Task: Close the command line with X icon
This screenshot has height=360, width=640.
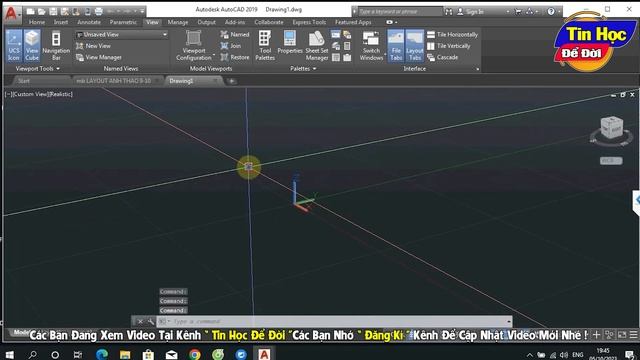Action: click(140, 322)
